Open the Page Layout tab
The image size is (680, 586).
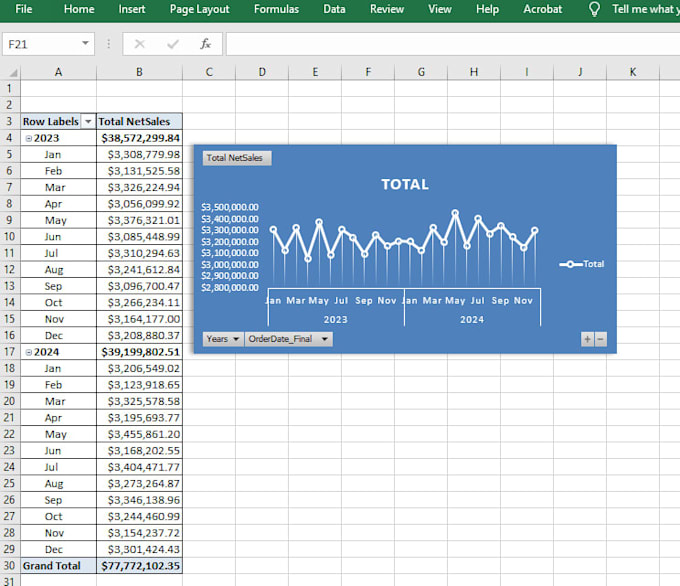coord(199,9)
